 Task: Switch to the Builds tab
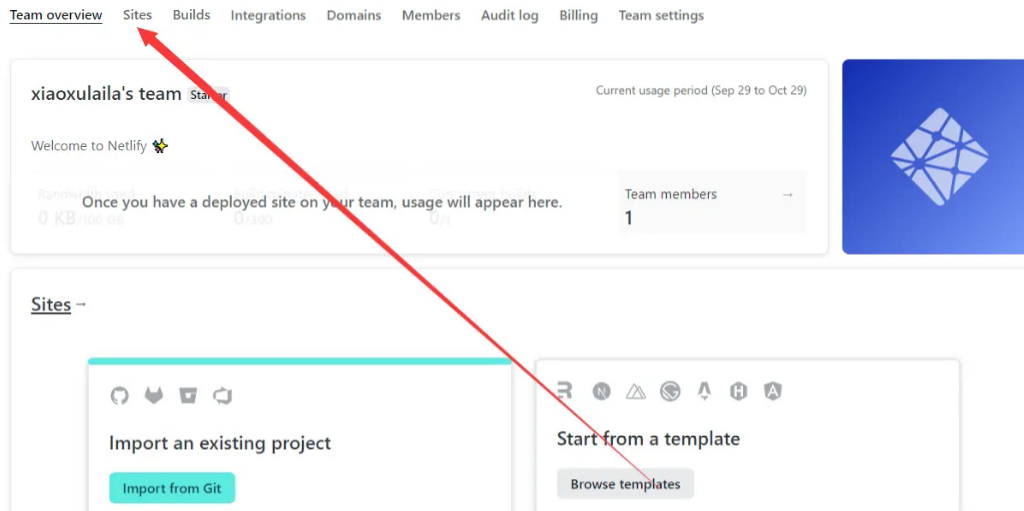pyautogui.click(x=191, y=15)
